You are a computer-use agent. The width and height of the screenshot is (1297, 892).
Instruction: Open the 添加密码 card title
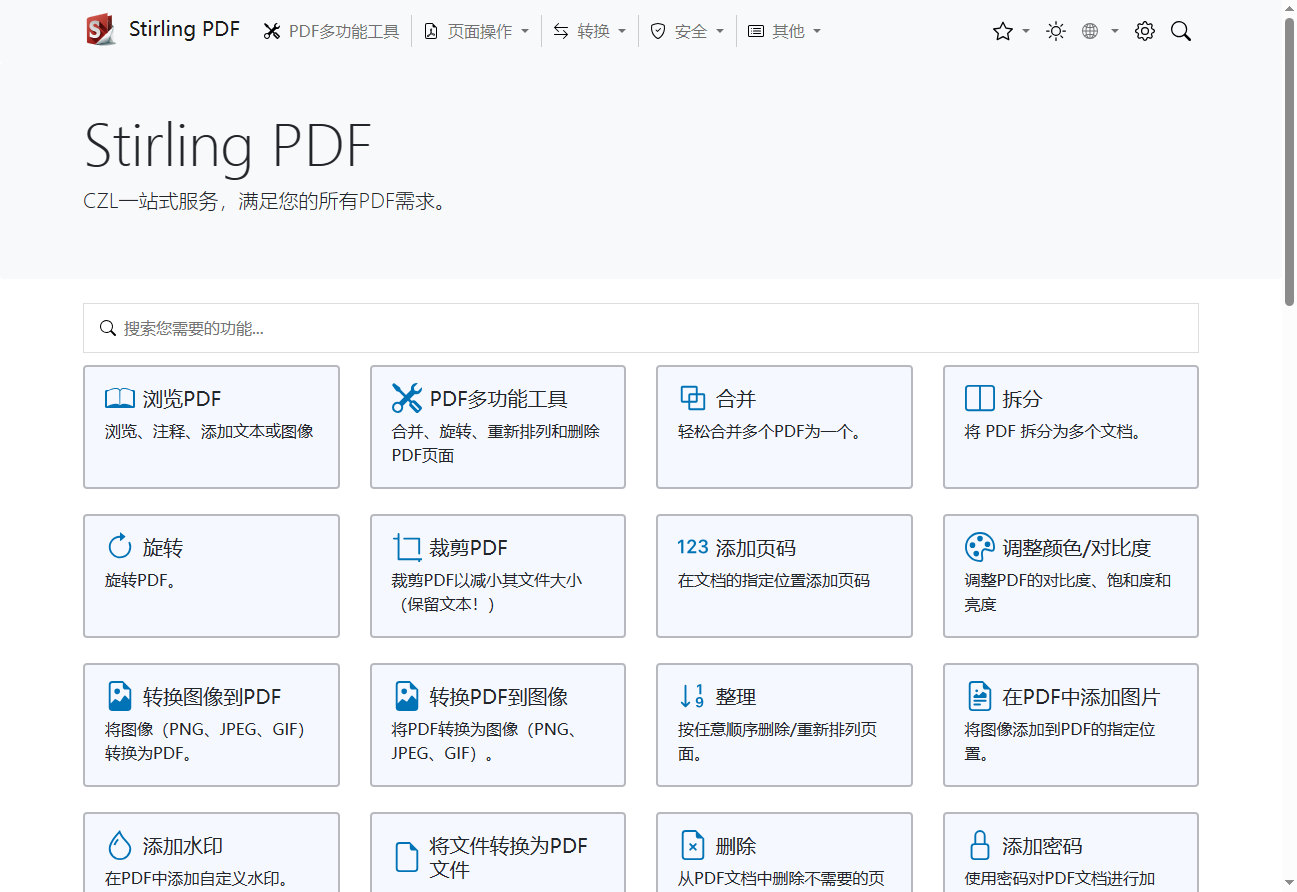(1043, 846)
